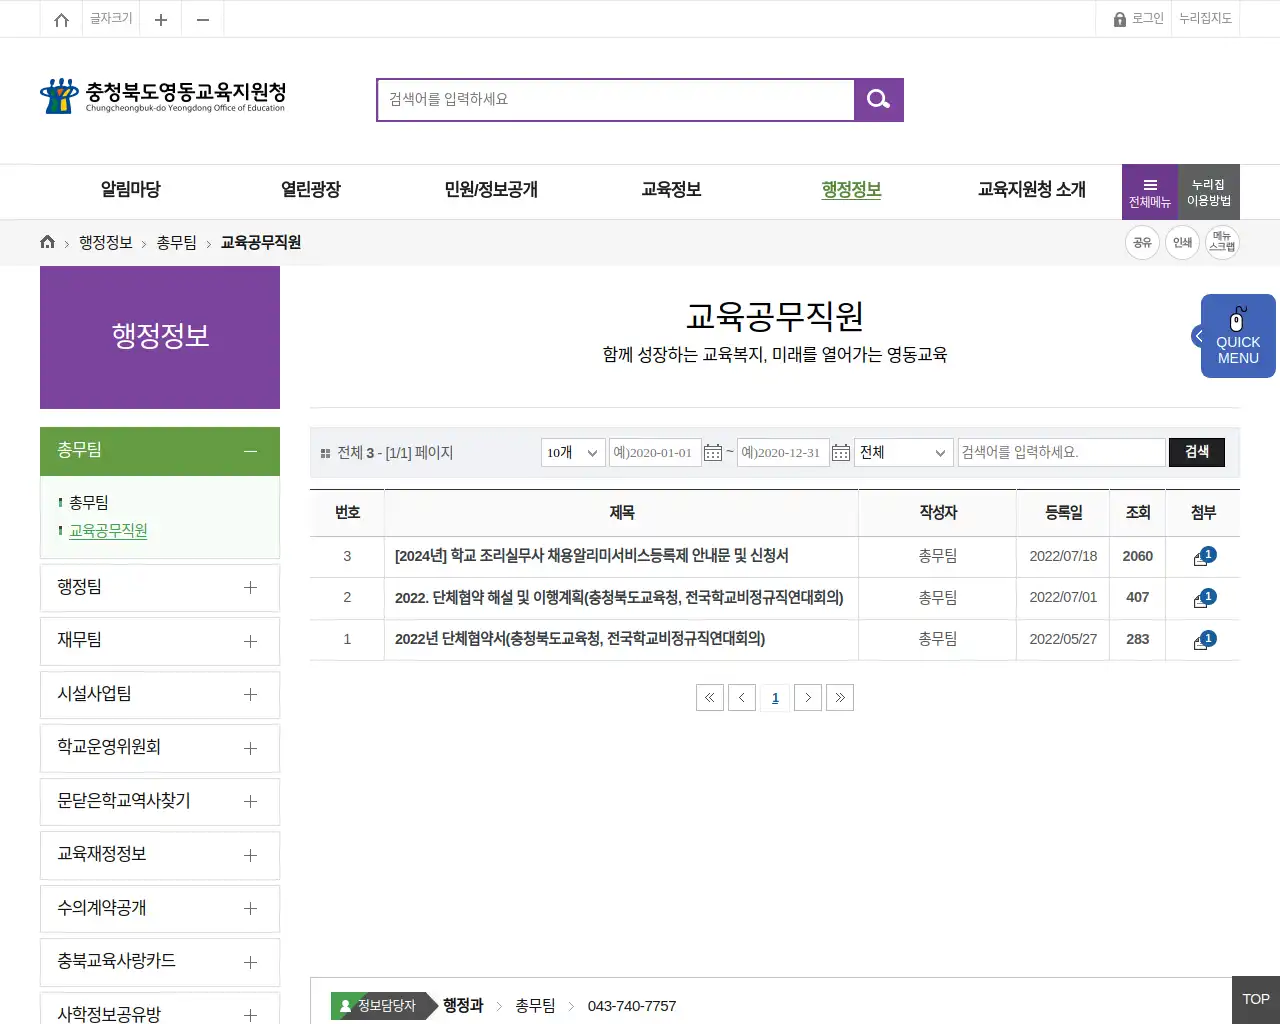Screen dimensions: 1280x1024
Task: Expand the 문닫은학교역사찾기 sidebar section
Action: [x=160, y=802]
